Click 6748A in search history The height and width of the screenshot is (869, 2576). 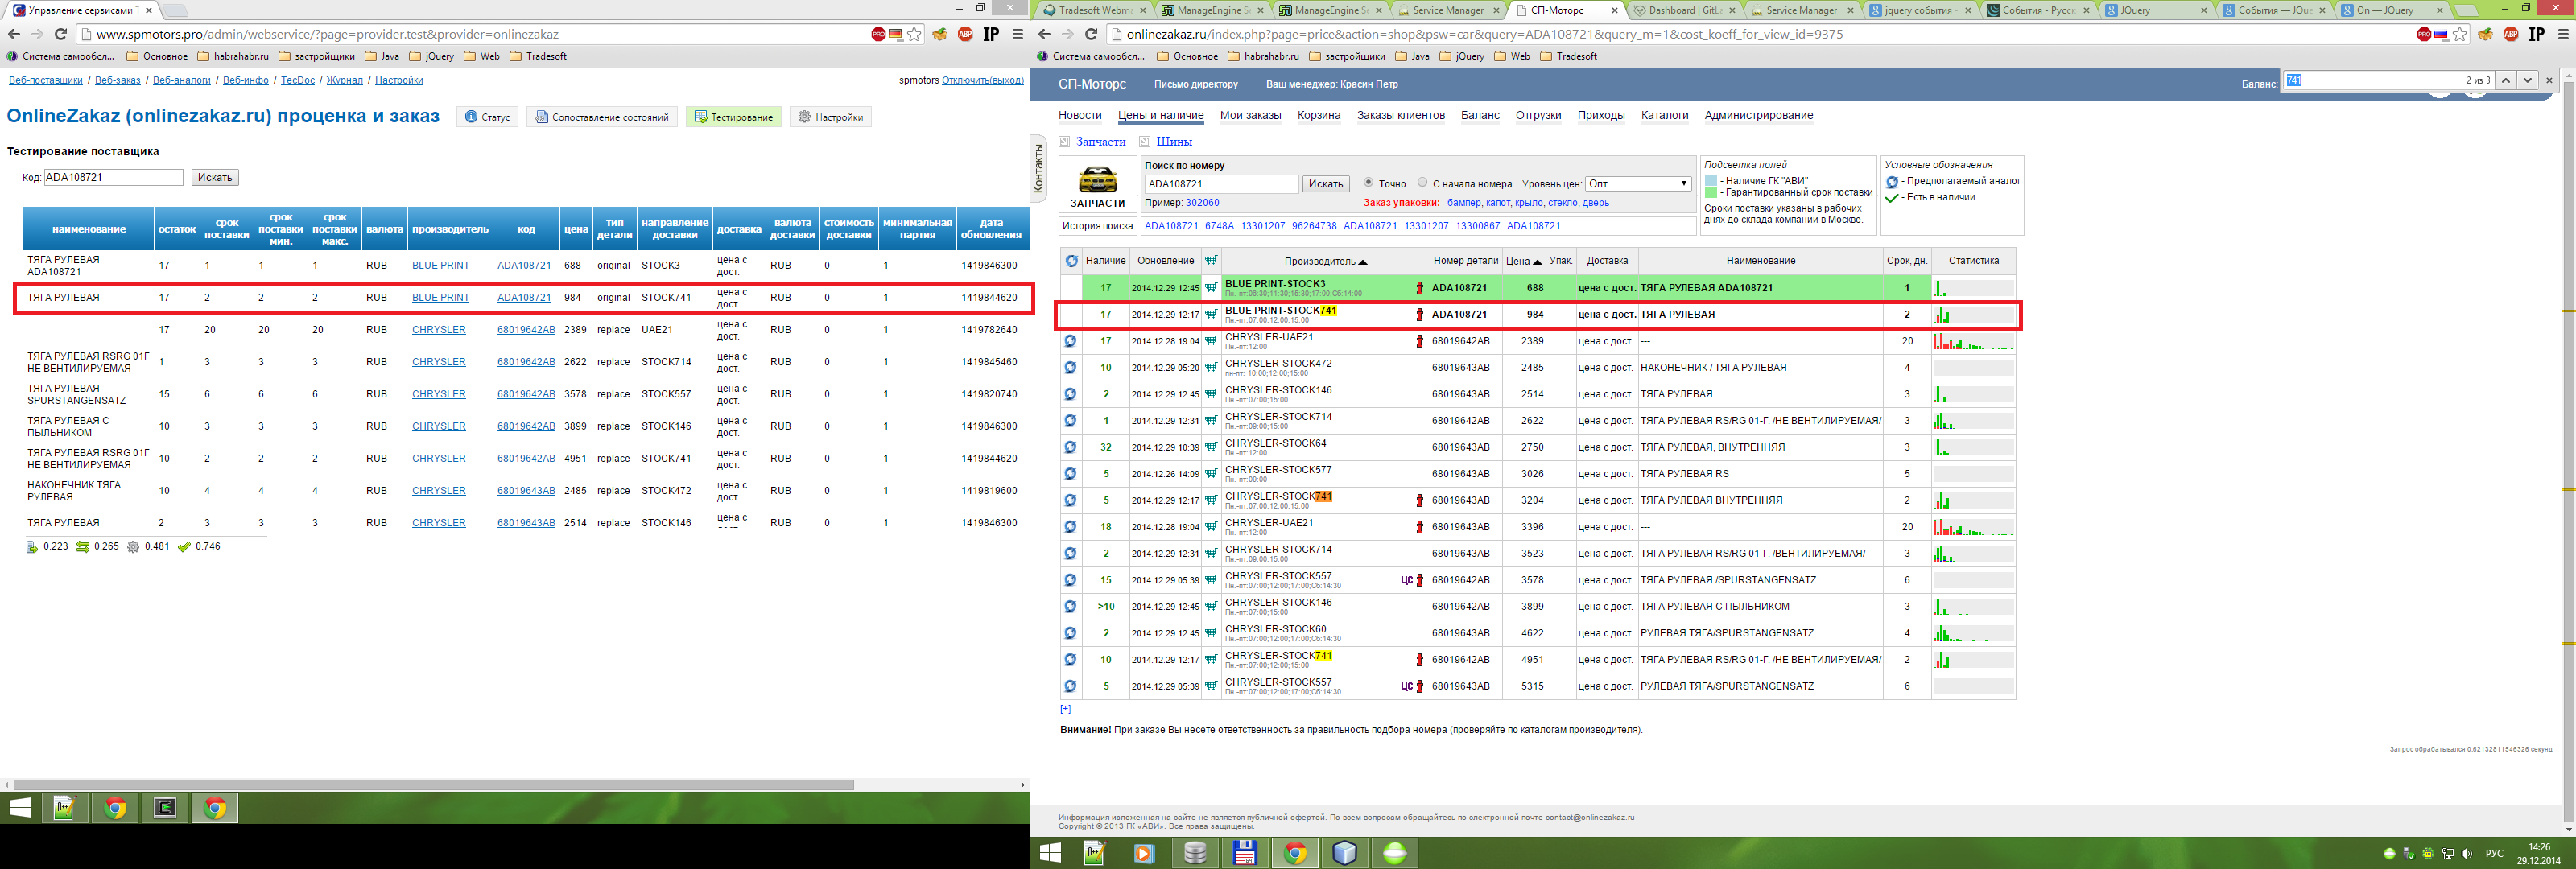[1219, 226]
